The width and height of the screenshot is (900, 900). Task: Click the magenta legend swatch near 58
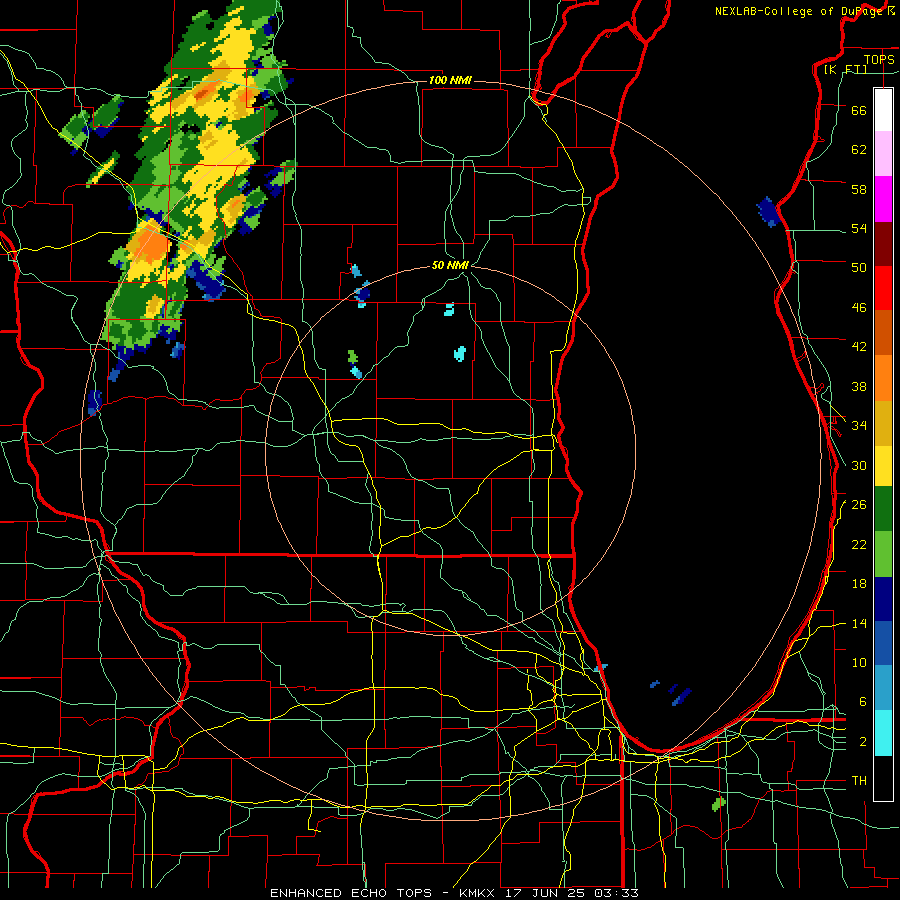tap(883, 199)
